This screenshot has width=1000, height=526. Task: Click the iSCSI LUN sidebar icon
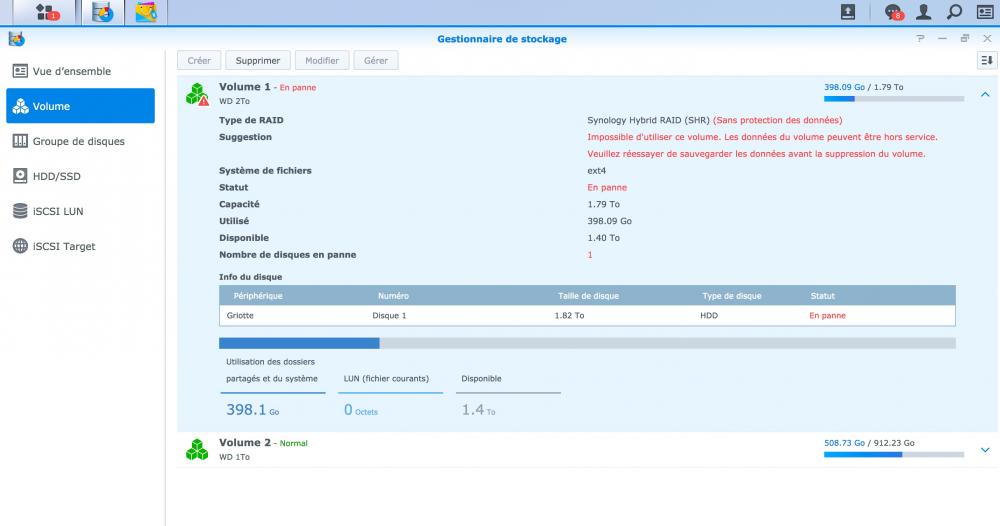(20, 211)
